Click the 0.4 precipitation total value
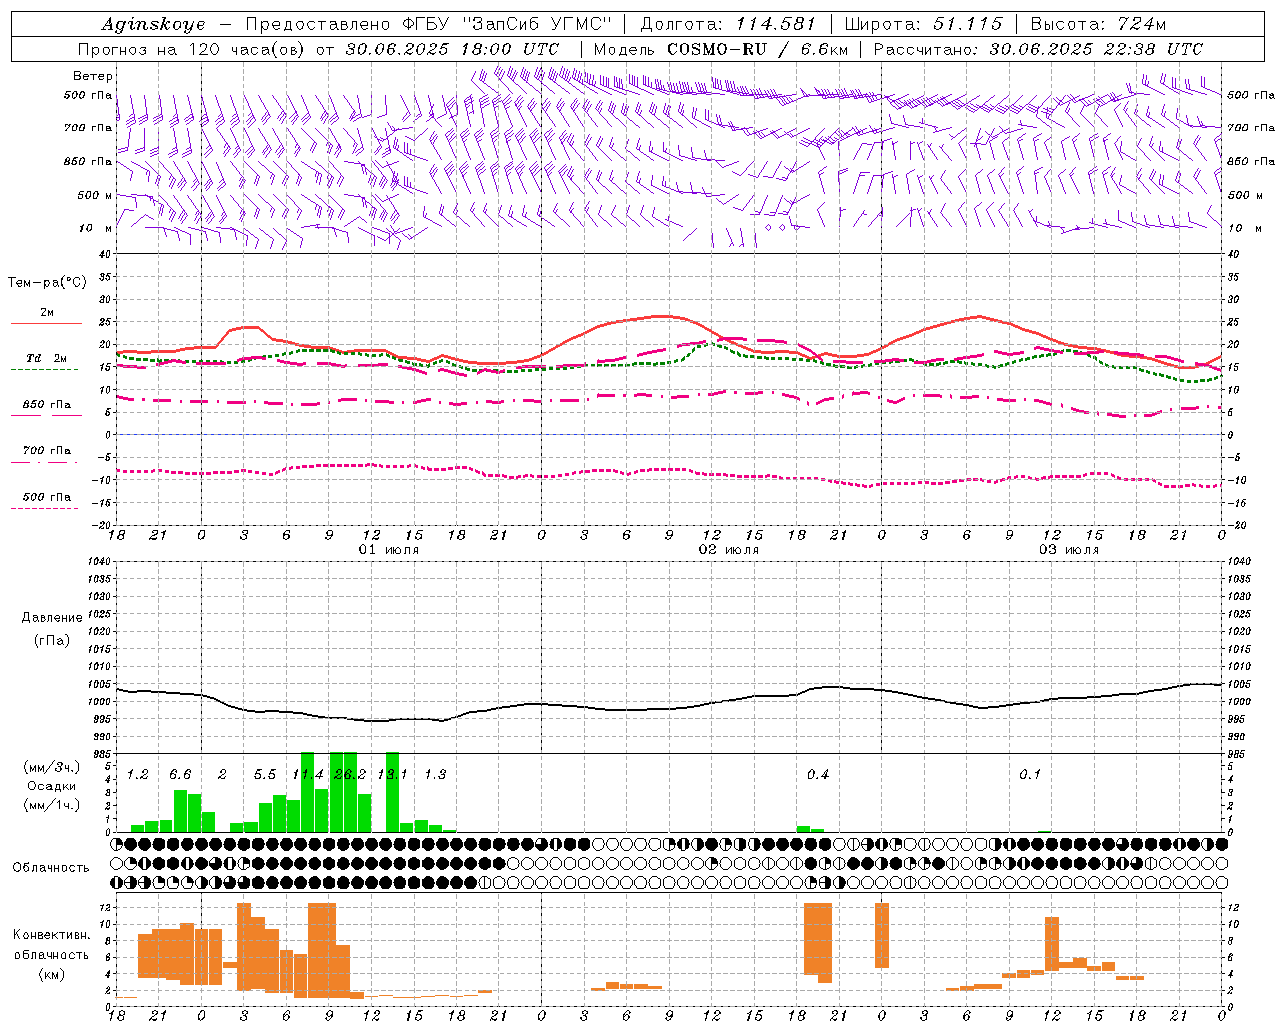 point(818,774)
